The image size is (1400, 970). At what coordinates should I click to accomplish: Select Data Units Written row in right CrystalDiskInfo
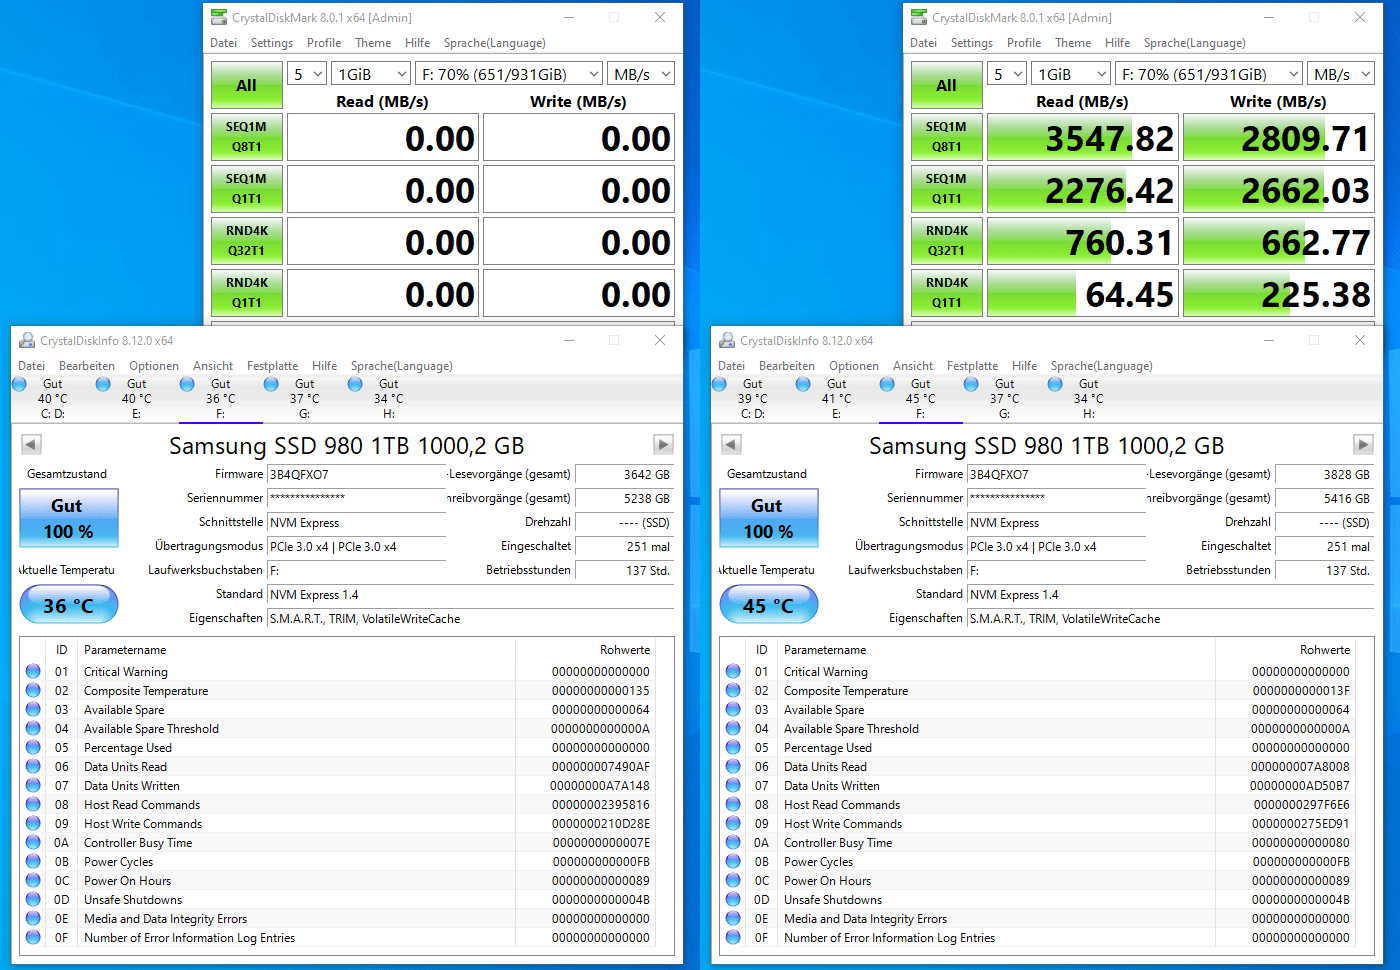[x=1038, y=786]
